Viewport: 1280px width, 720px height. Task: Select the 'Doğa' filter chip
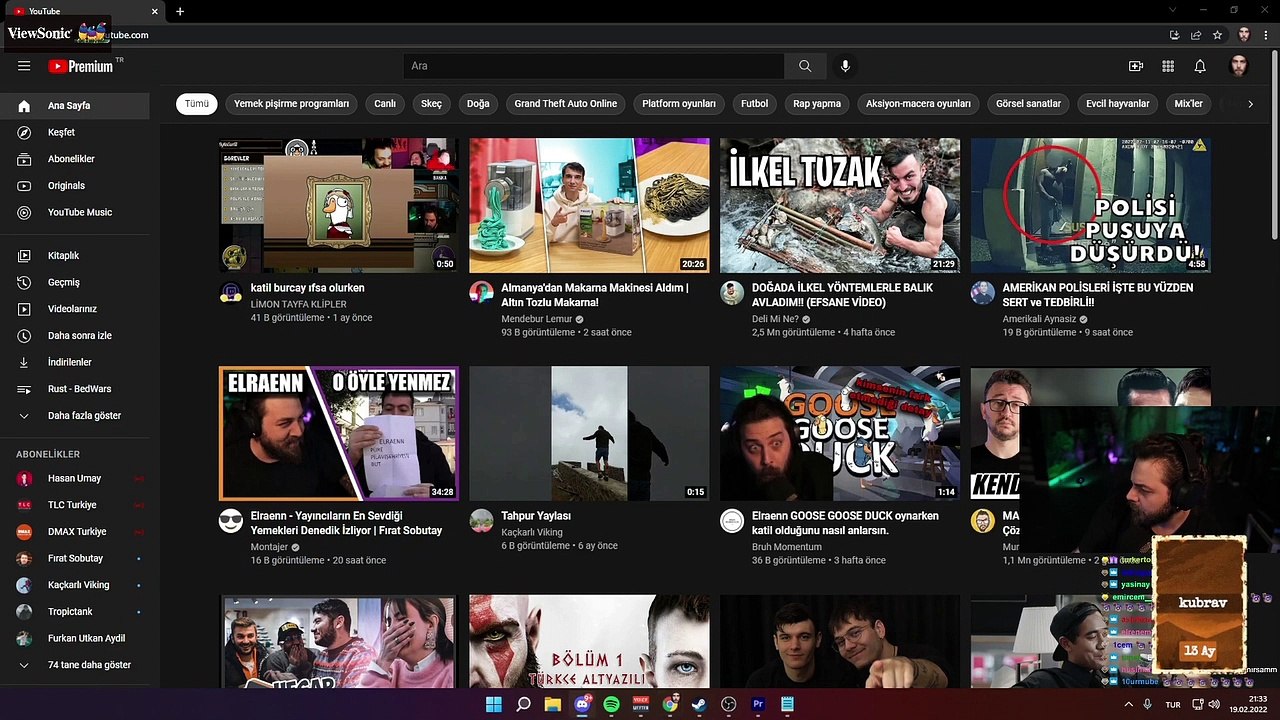[x=478, y=103]
